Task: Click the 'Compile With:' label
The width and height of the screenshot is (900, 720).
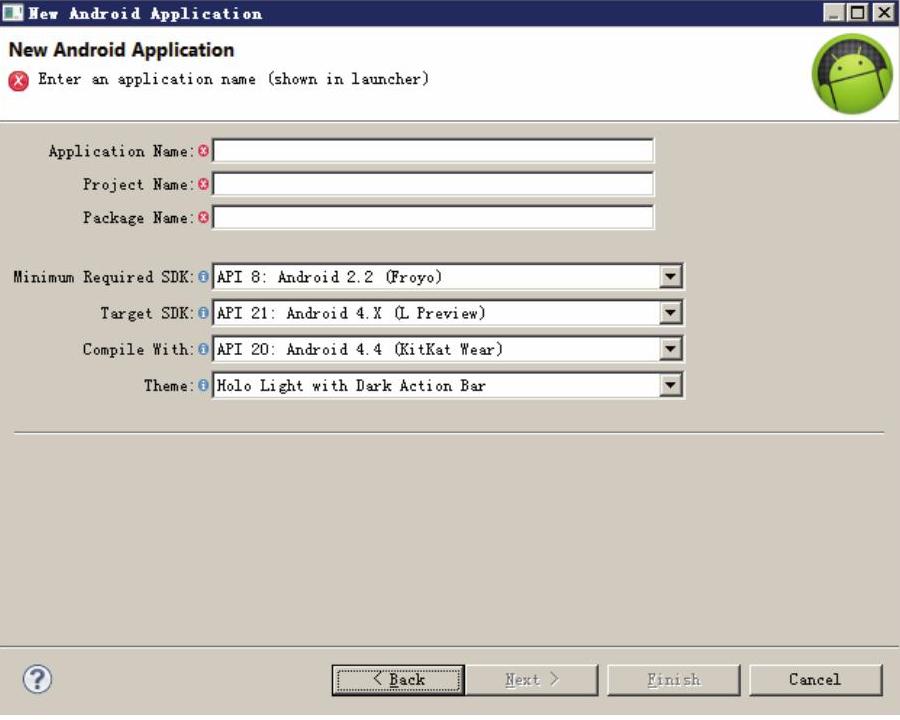Action: [x=139, y=350]
